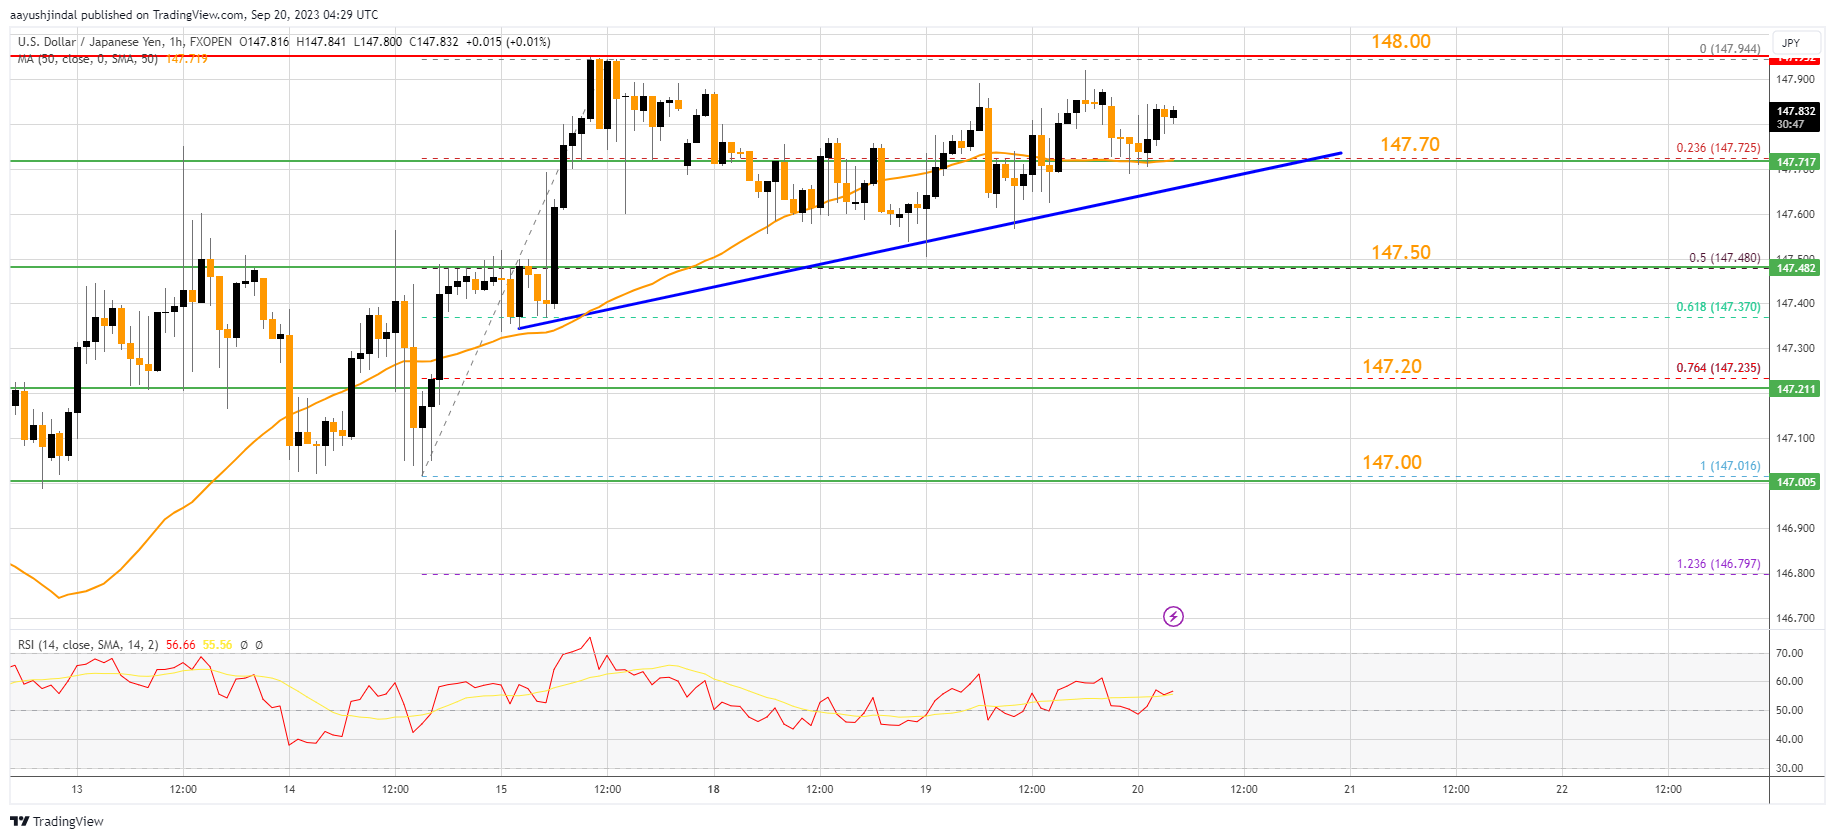Click the orange 147.20 annotation
Image resolution: width=1835 pixels, height=839 pixels.
(1391, 367)
